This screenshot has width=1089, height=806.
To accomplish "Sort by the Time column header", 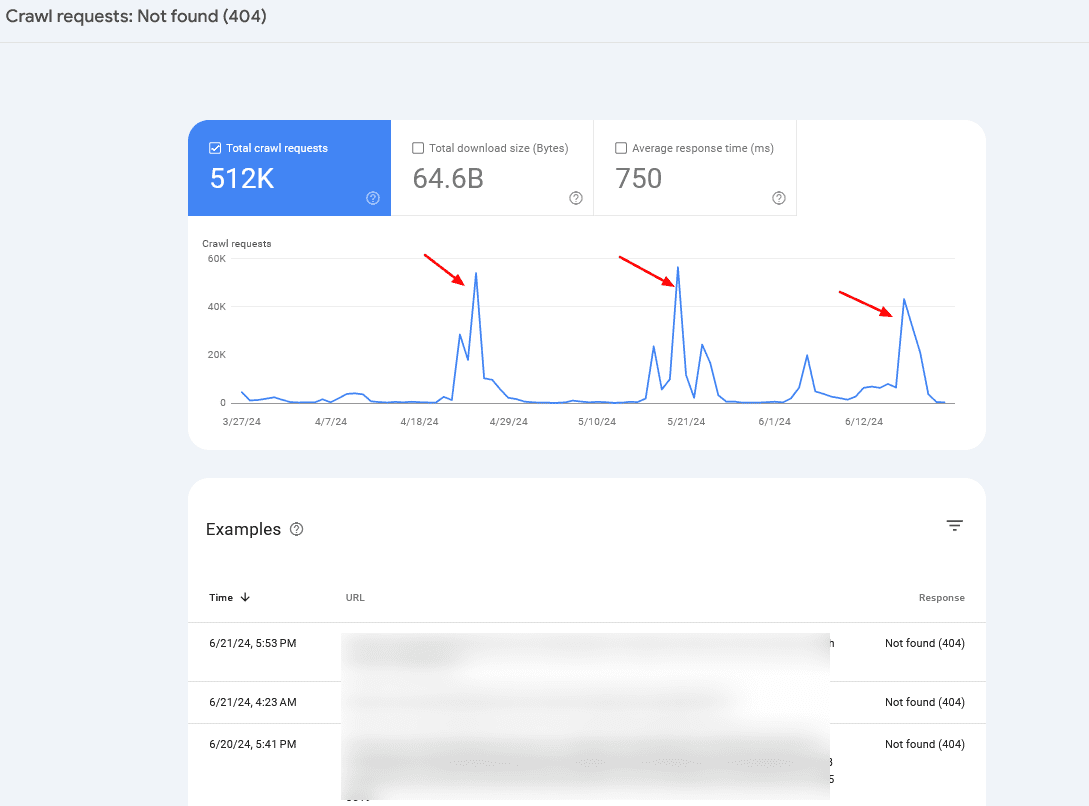I will tap(221, 597).
